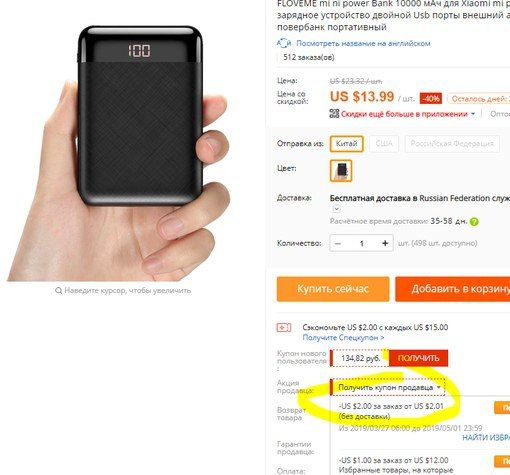Screen dimensions: 510x475
Task: Increase quantity with the plus button
Action: [x=385, y=243]
